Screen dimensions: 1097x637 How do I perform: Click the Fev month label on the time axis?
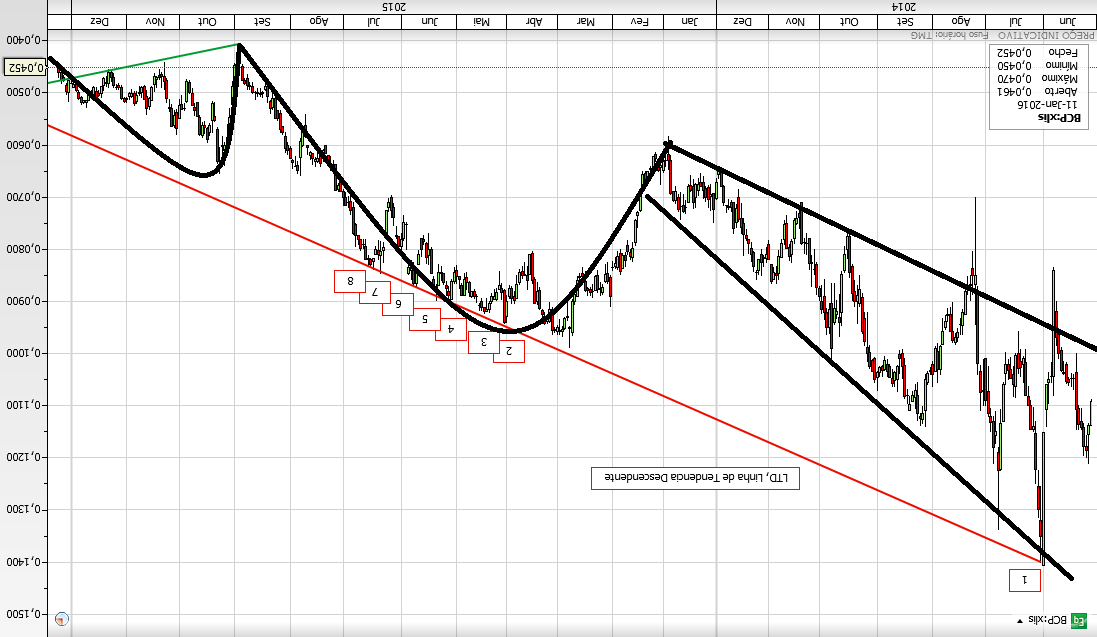639,22
